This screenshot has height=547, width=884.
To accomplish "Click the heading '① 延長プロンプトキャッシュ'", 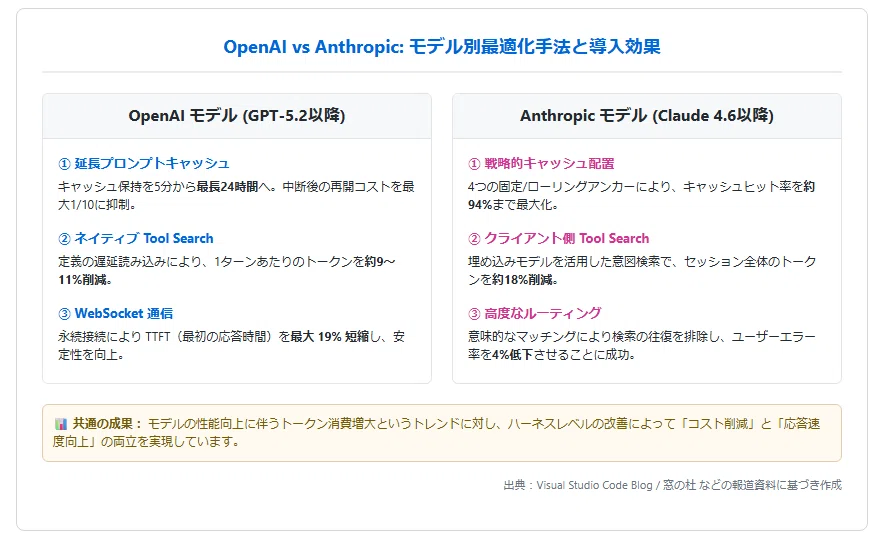I will (x=144, y=164).
